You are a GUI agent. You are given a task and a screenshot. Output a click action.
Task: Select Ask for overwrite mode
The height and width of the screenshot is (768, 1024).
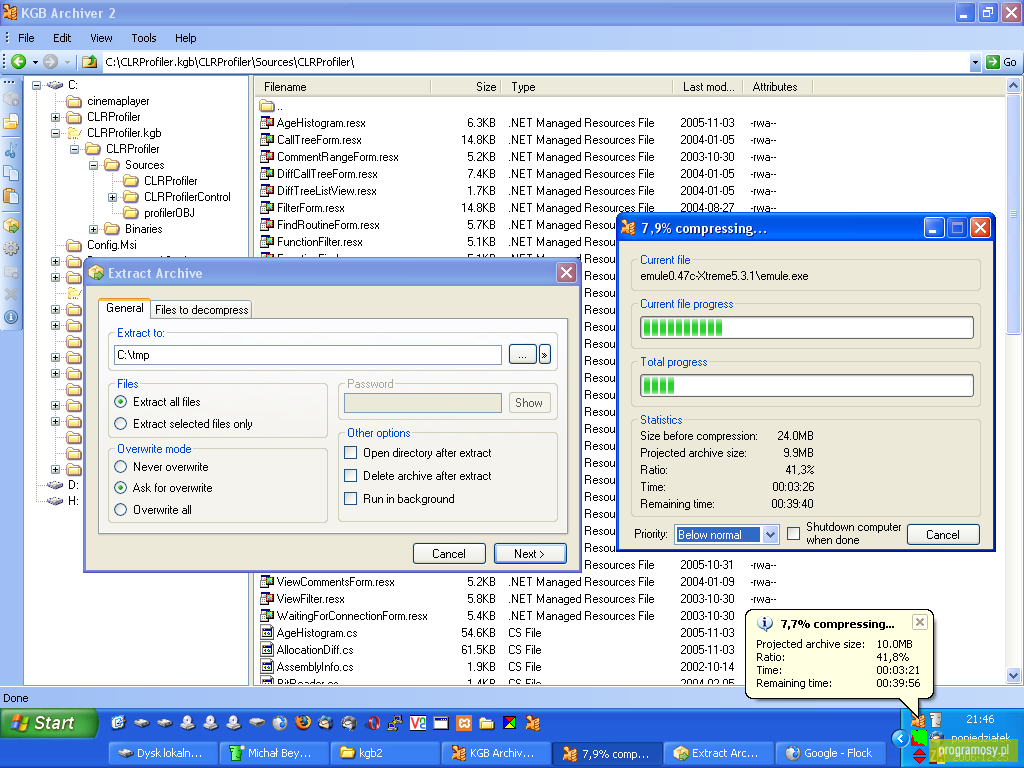click(x=120, y=488)
